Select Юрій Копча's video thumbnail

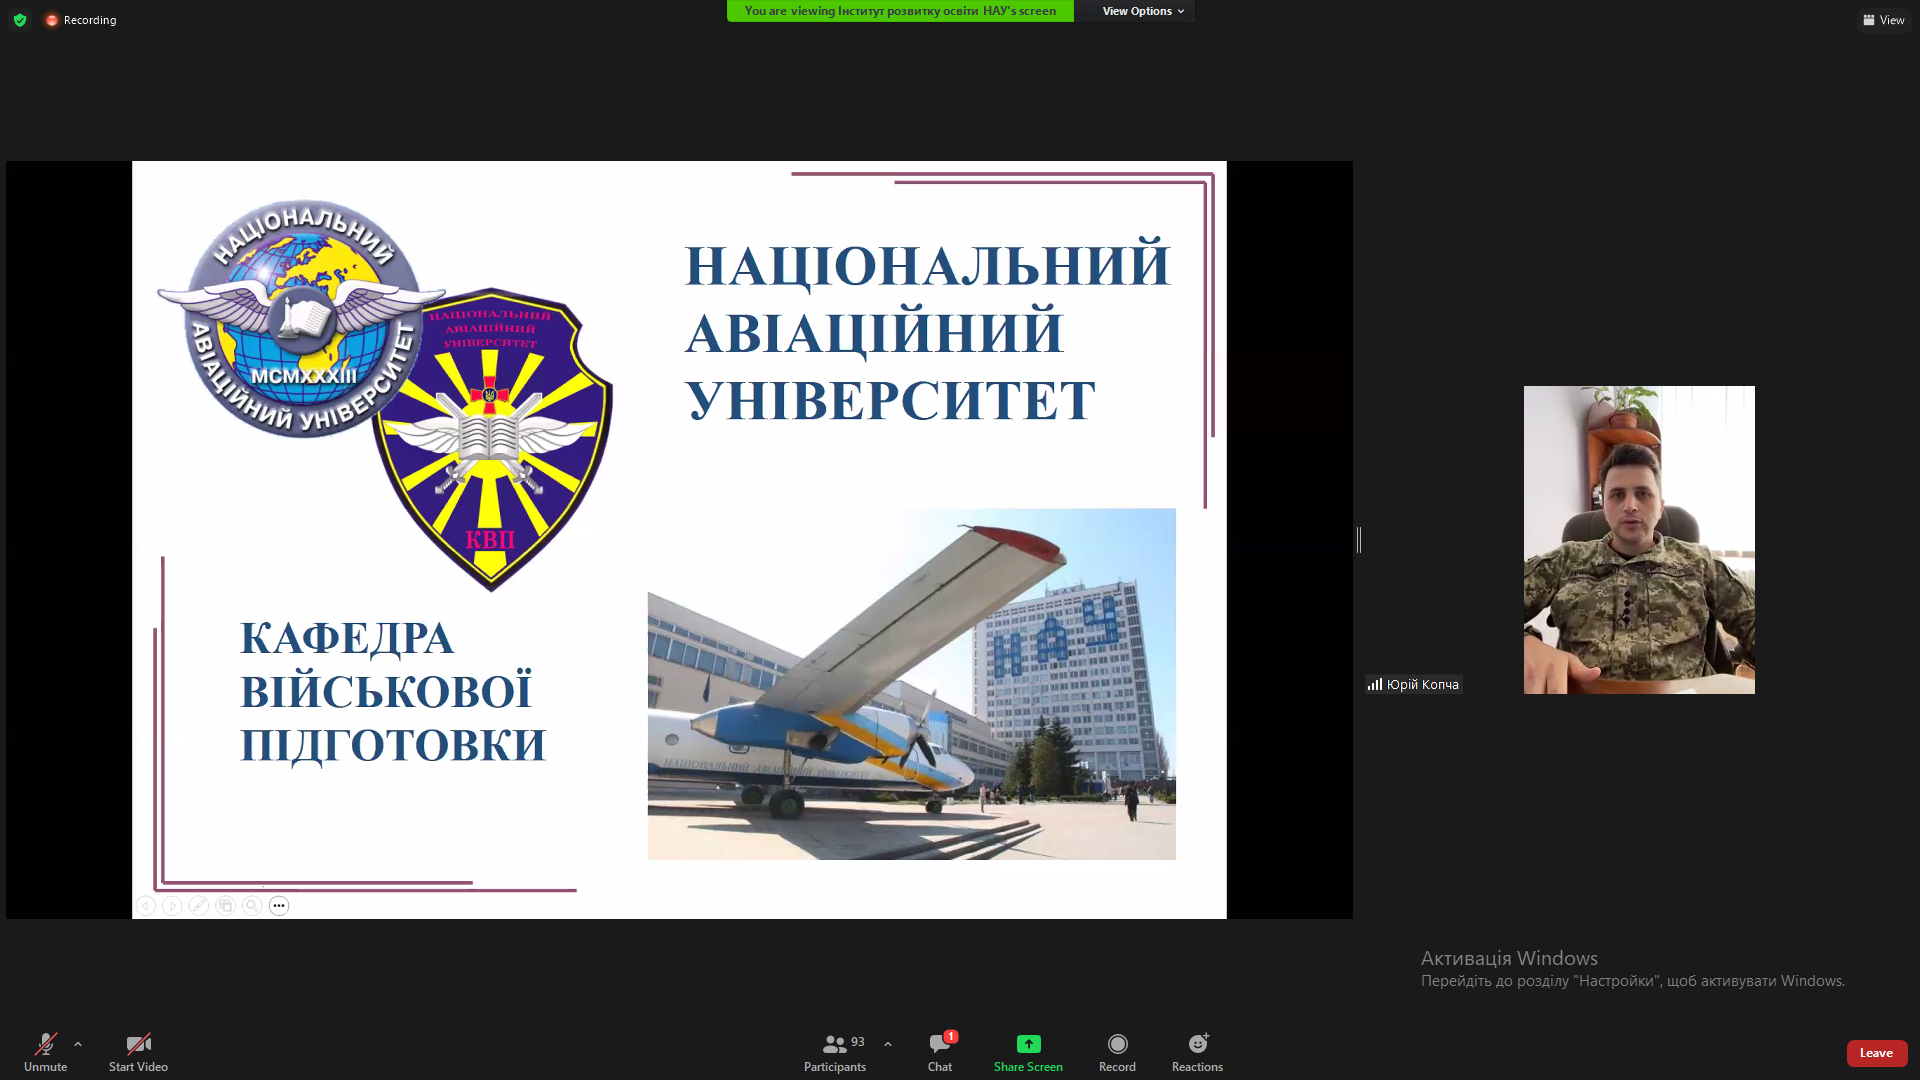[1638, 540]
